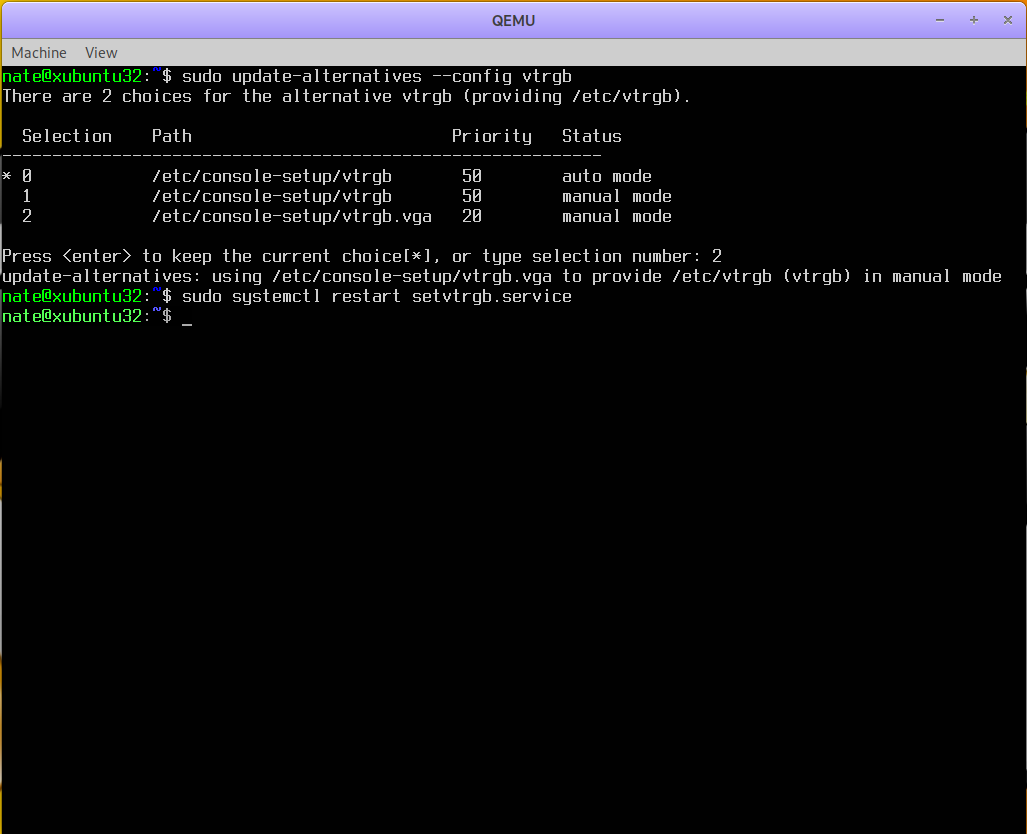This screenshot has height=834, width=1027.
Task: Click the priority value 20
Action: click(x=471, y=217)
